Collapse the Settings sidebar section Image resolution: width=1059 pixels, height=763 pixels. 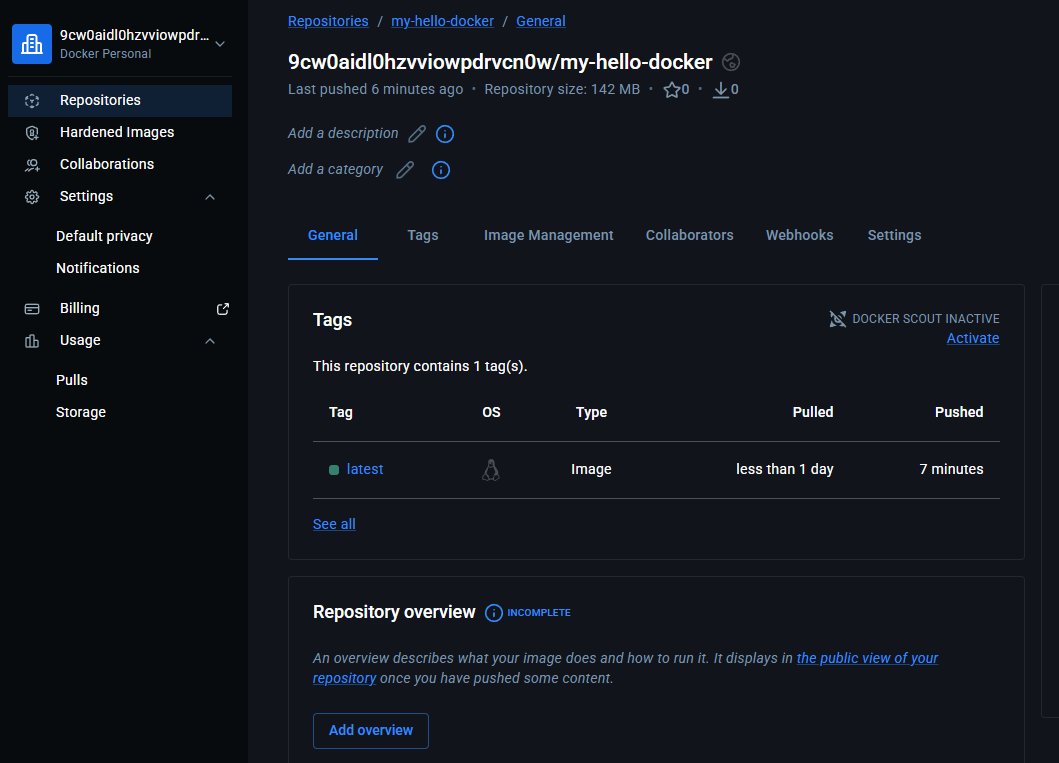[210, 197]
